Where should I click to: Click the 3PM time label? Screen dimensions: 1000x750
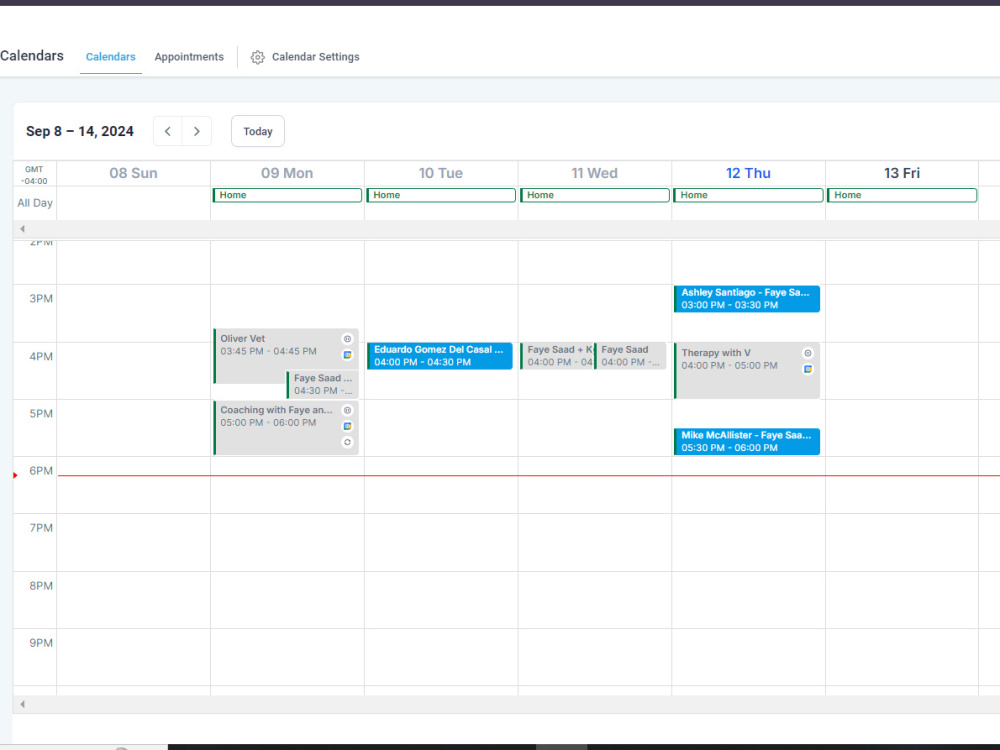tap(41, 298)
